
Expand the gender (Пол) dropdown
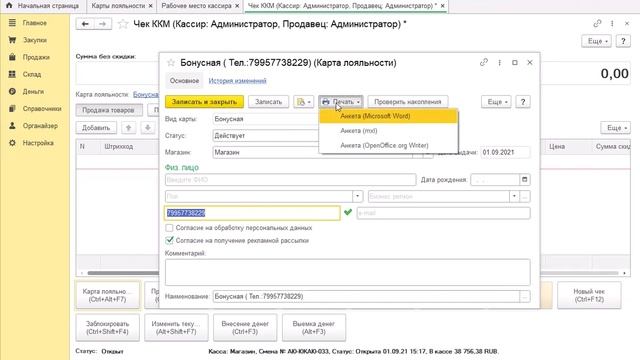click(358, 196)
